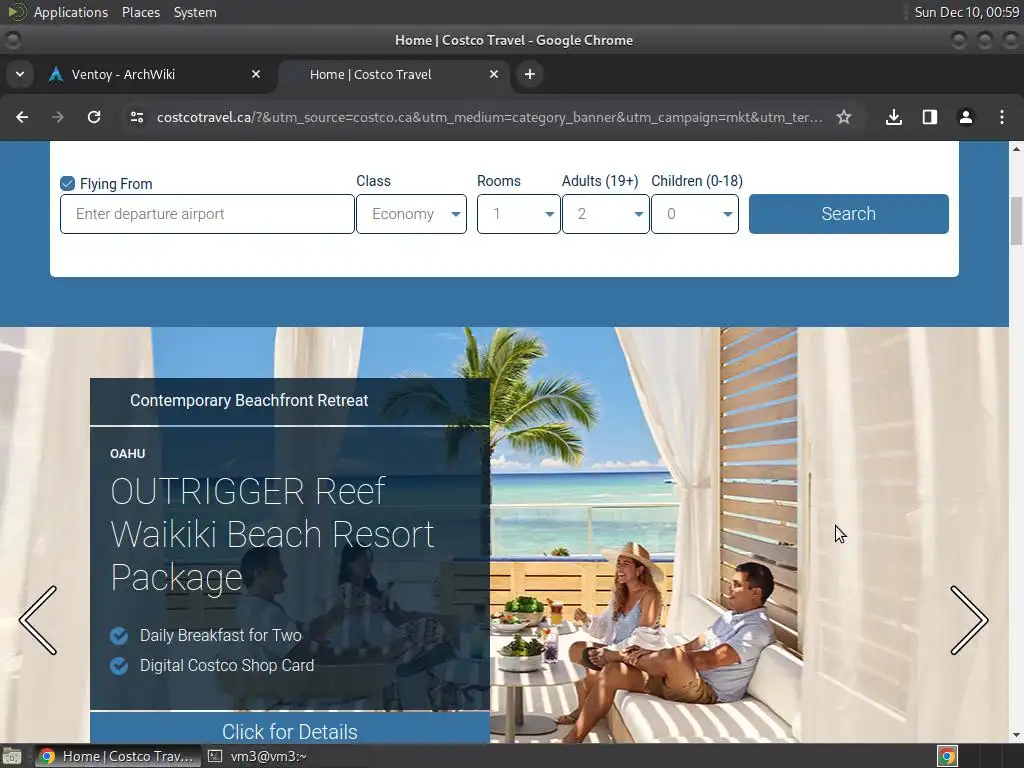Click the Show Desktop icon in taskbar
Viewport: 1024px width, 768px height.
click(x=12, y=756)
